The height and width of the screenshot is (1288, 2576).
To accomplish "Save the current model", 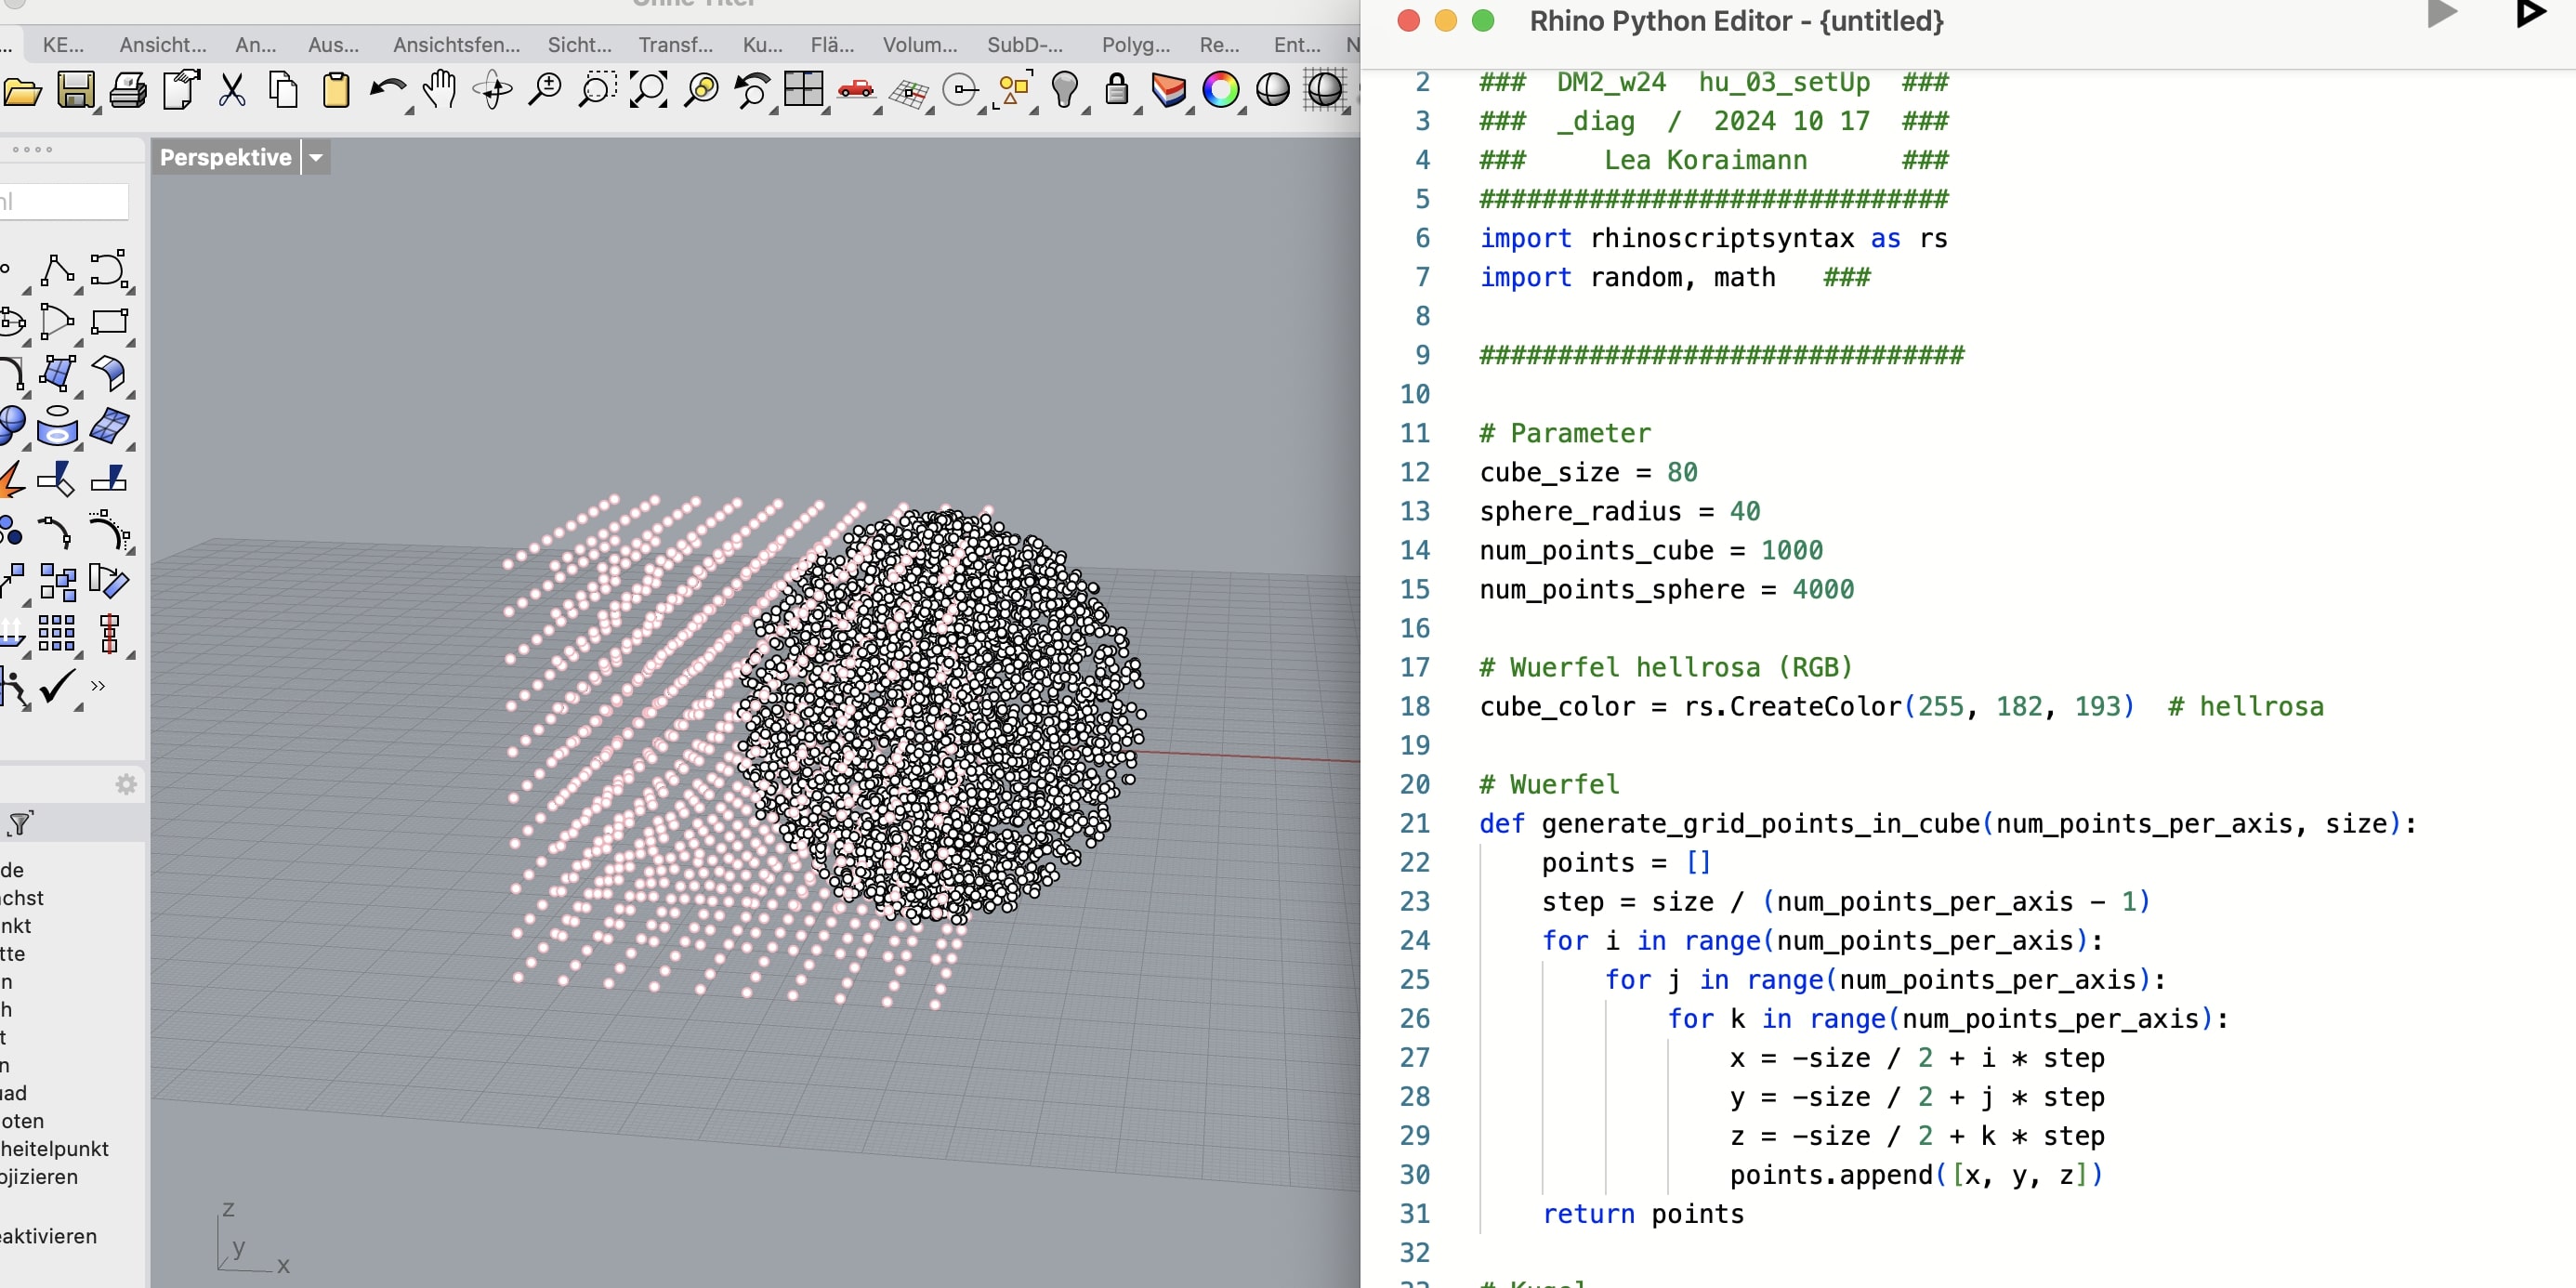I will pyautogui.click(x=75, y=90).
